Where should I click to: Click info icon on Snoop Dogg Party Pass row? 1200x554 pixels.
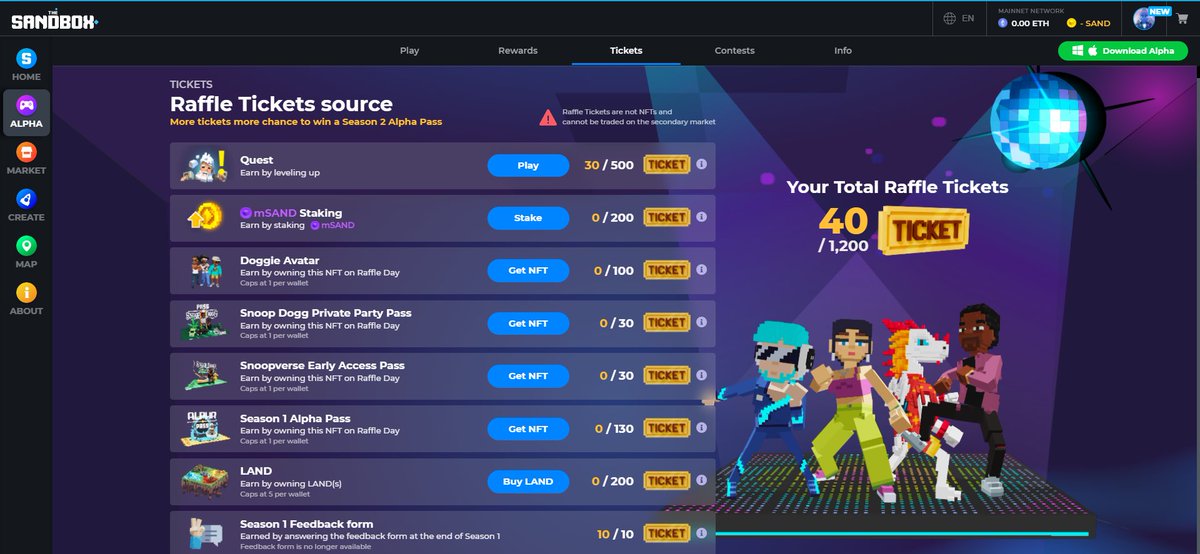pyautogui.click(x=702, y=322)
